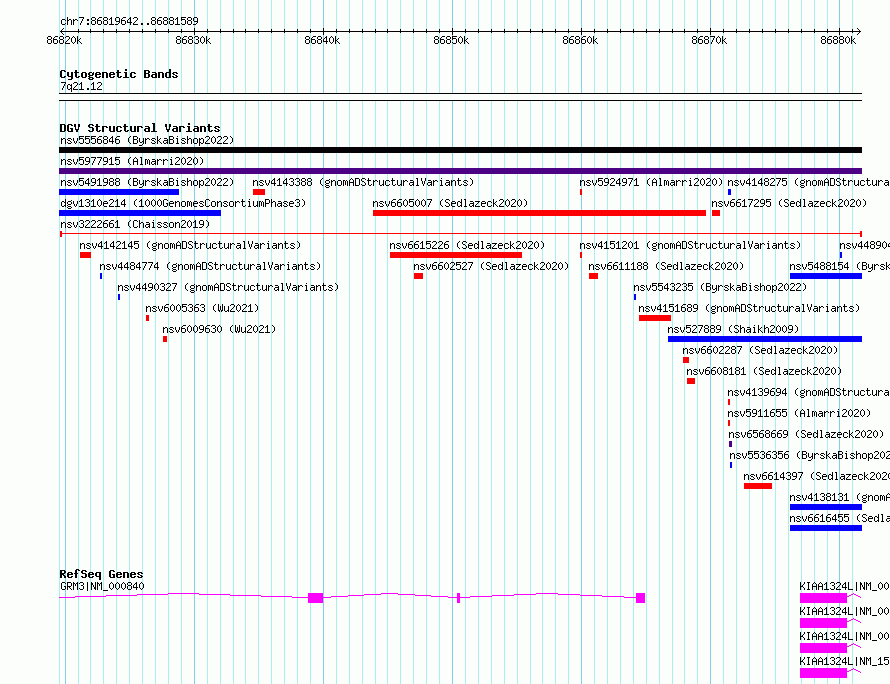Open nsv6617295 (Sedlazeck2020) label
This screenshot has height=684, width=890.
click(x=789, y=203)
